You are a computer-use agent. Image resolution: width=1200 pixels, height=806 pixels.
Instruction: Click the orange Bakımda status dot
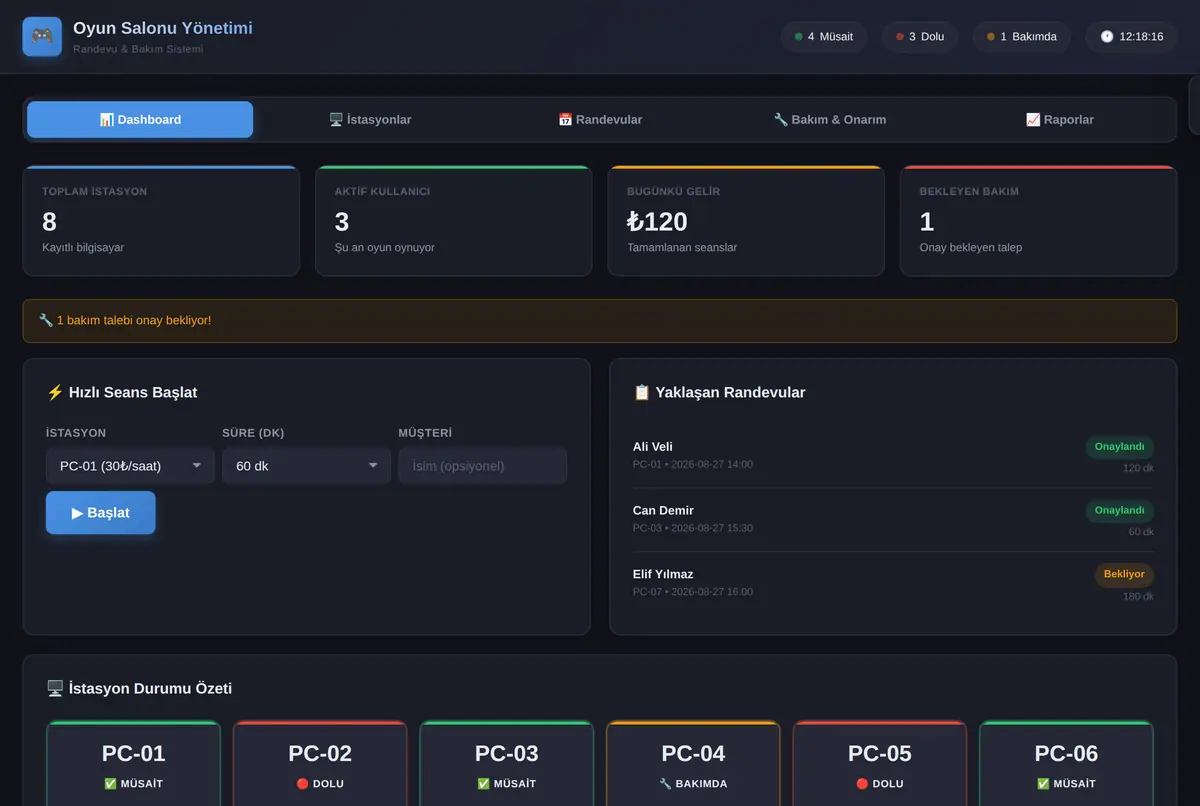point(991,37)
